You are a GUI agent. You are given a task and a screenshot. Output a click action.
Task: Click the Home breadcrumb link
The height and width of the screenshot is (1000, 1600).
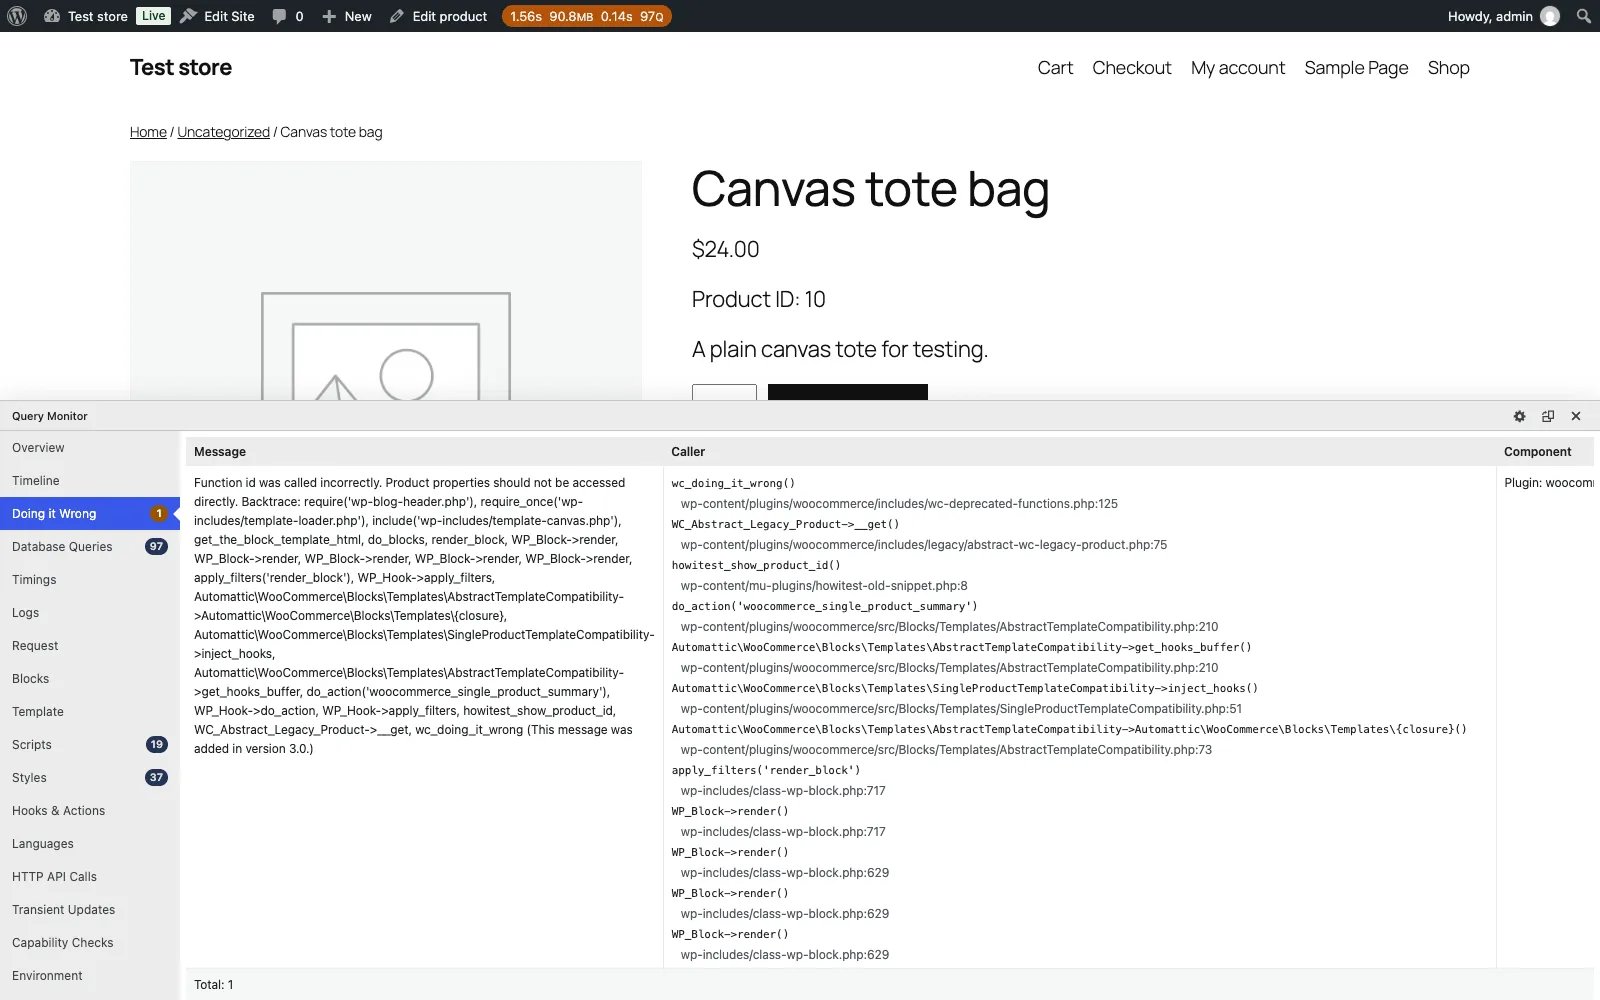148,132
